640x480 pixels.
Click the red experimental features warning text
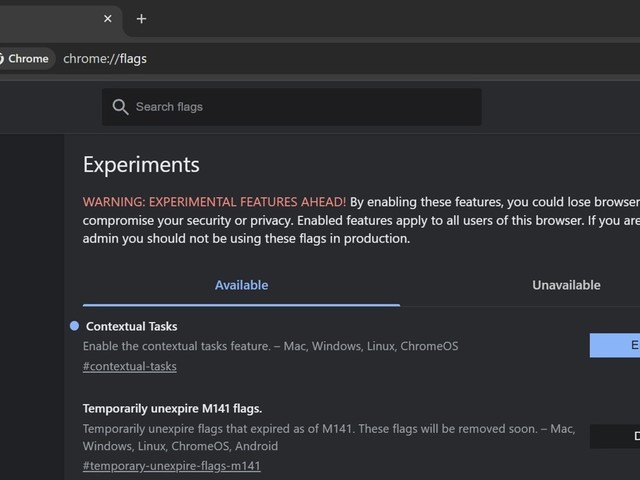214,201
